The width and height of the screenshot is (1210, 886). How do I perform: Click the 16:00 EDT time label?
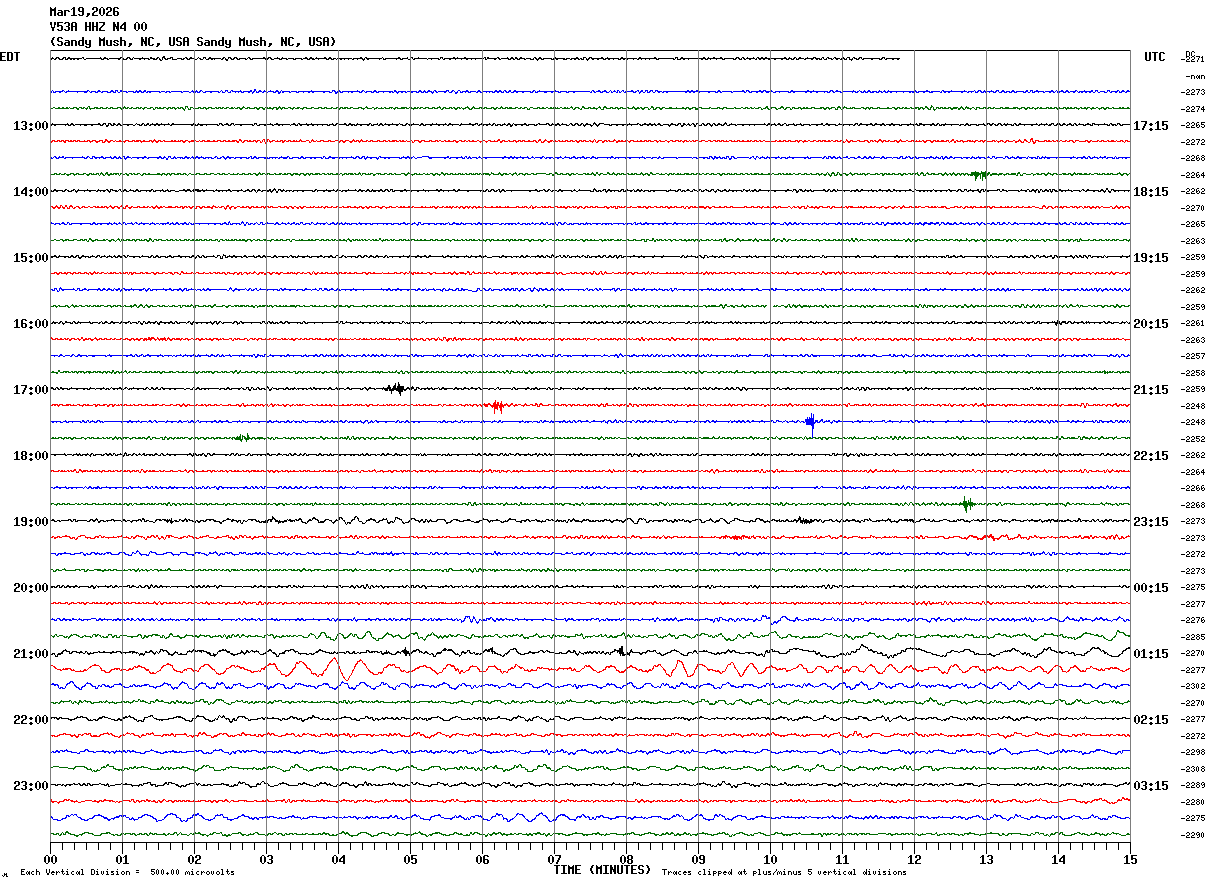[x=30, y=324]
